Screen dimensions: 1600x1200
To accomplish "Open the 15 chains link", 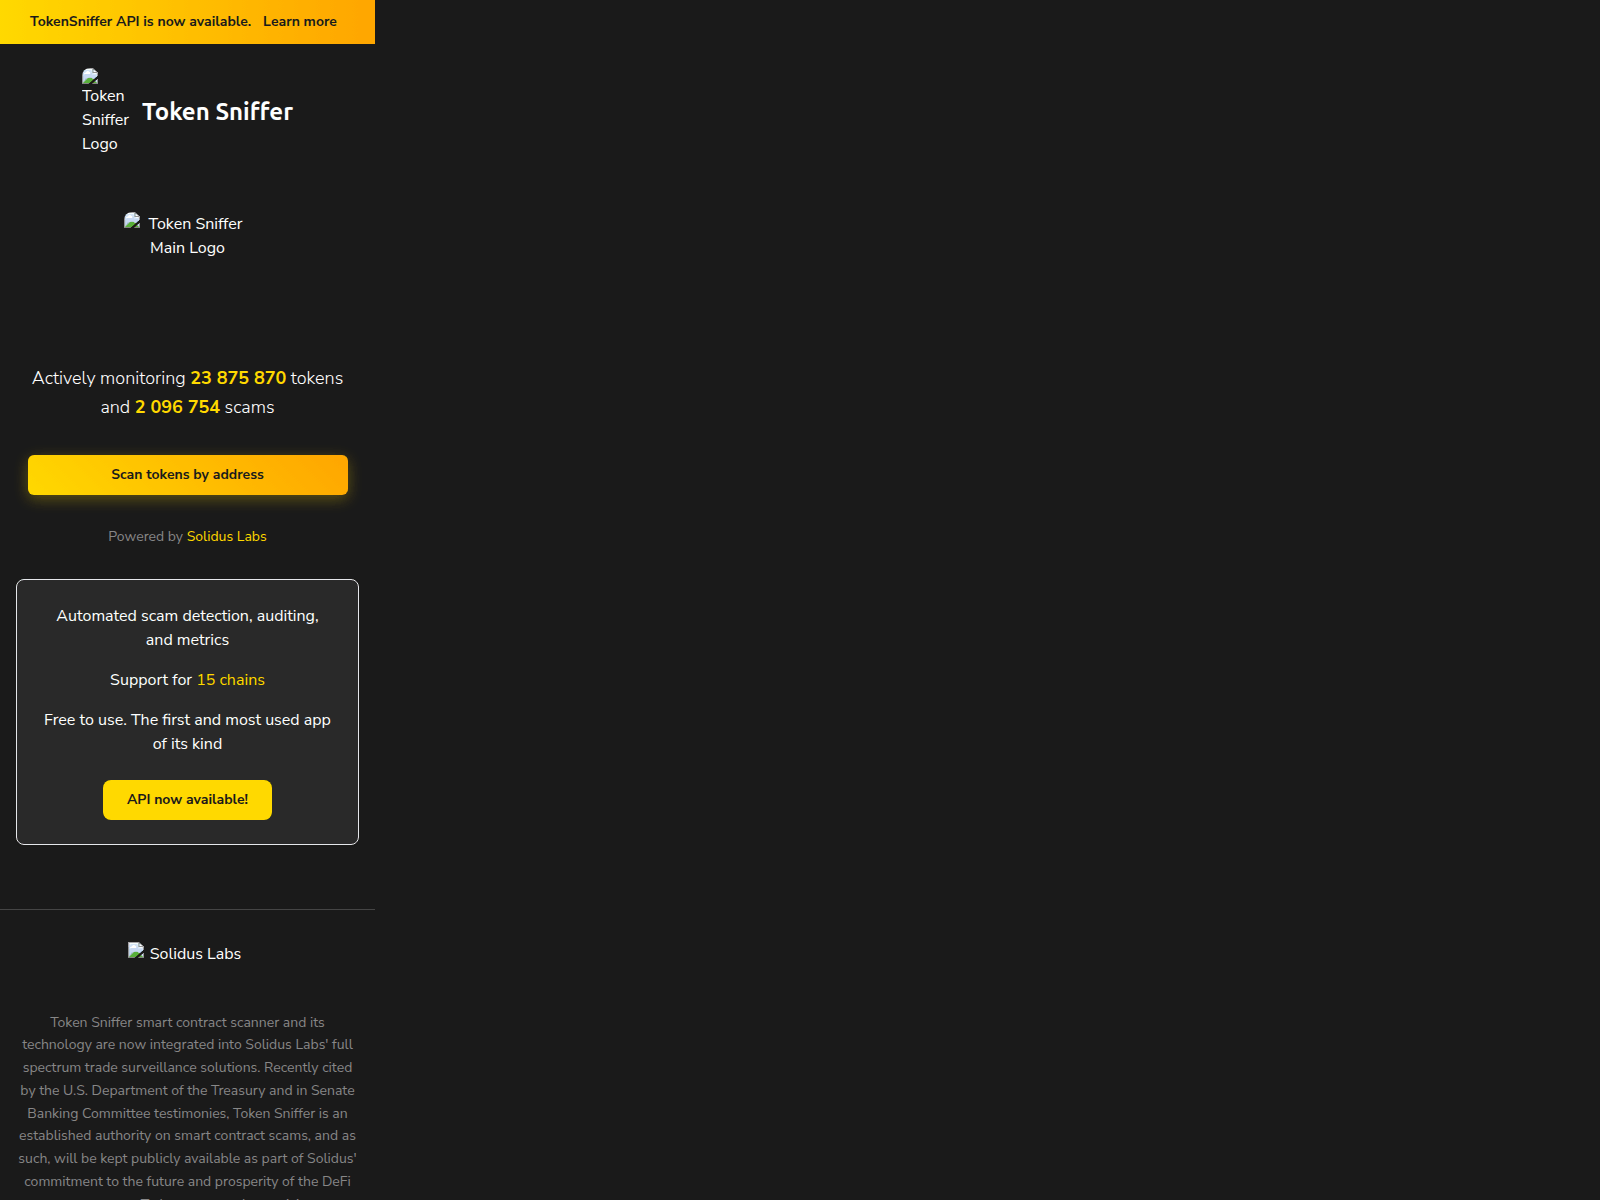I will [231, 680].
